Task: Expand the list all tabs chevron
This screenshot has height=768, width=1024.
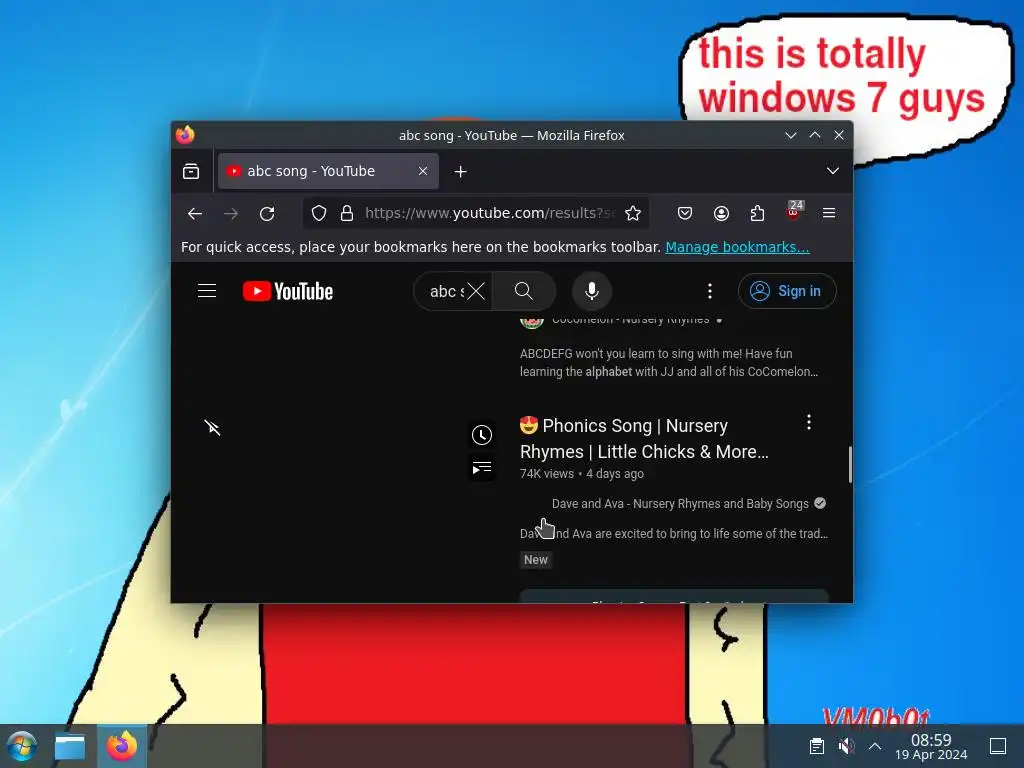Action: (x=833, y=171)
